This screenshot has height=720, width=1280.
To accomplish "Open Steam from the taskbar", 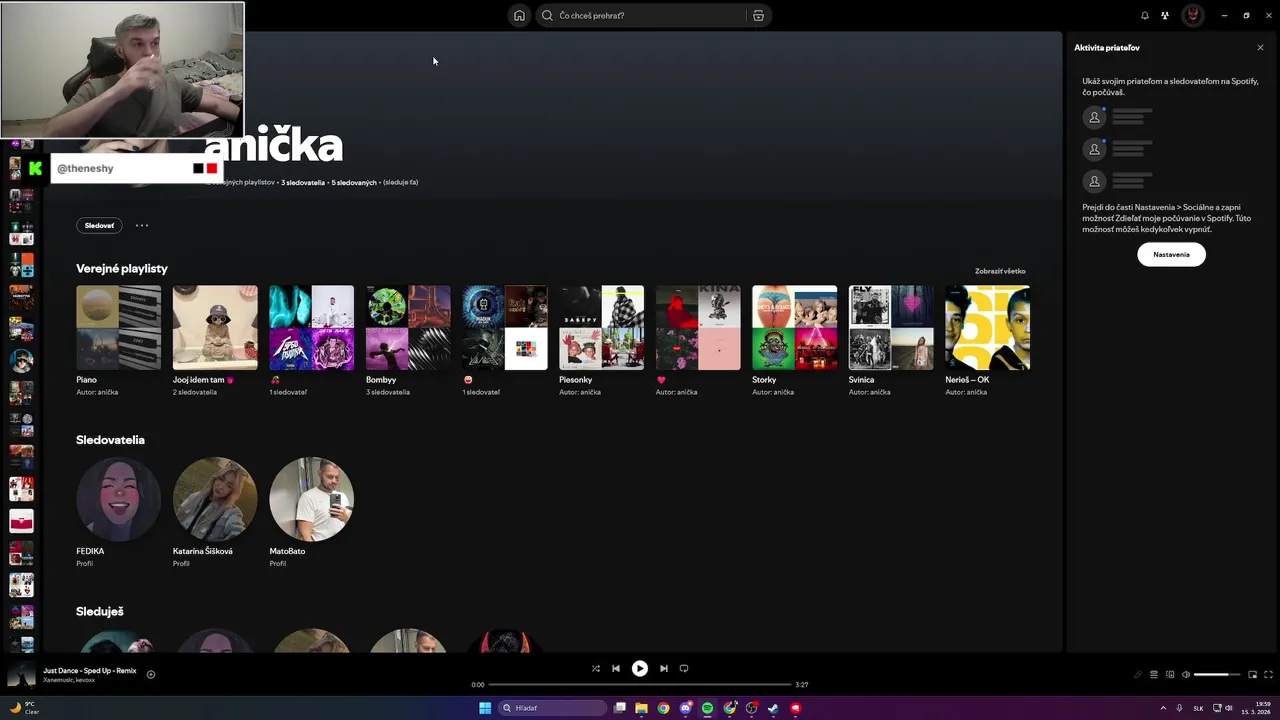I will click(x=773, y=708).
